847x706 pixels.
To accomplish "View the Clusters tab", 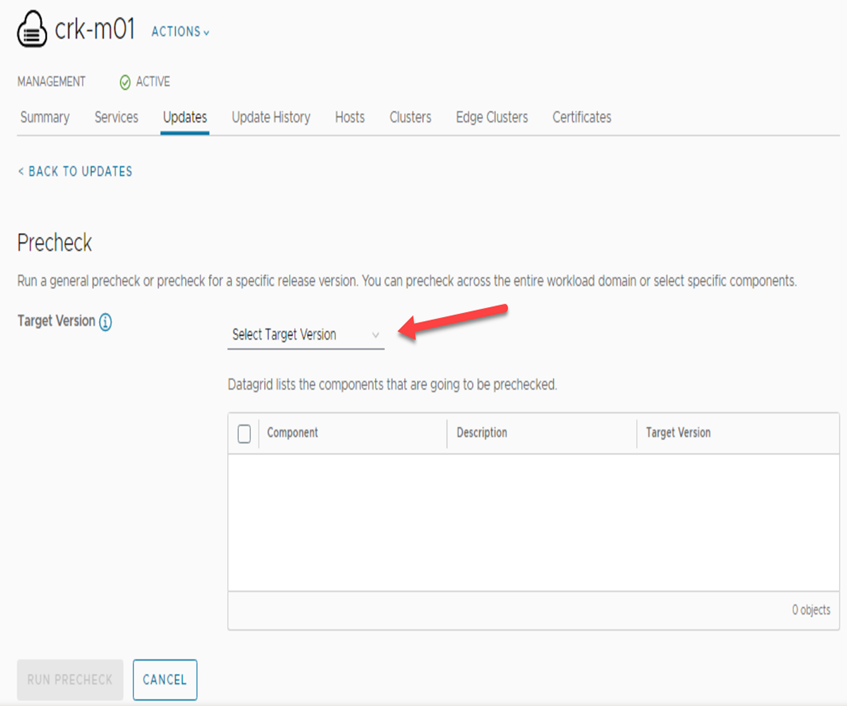I will 410,117.
